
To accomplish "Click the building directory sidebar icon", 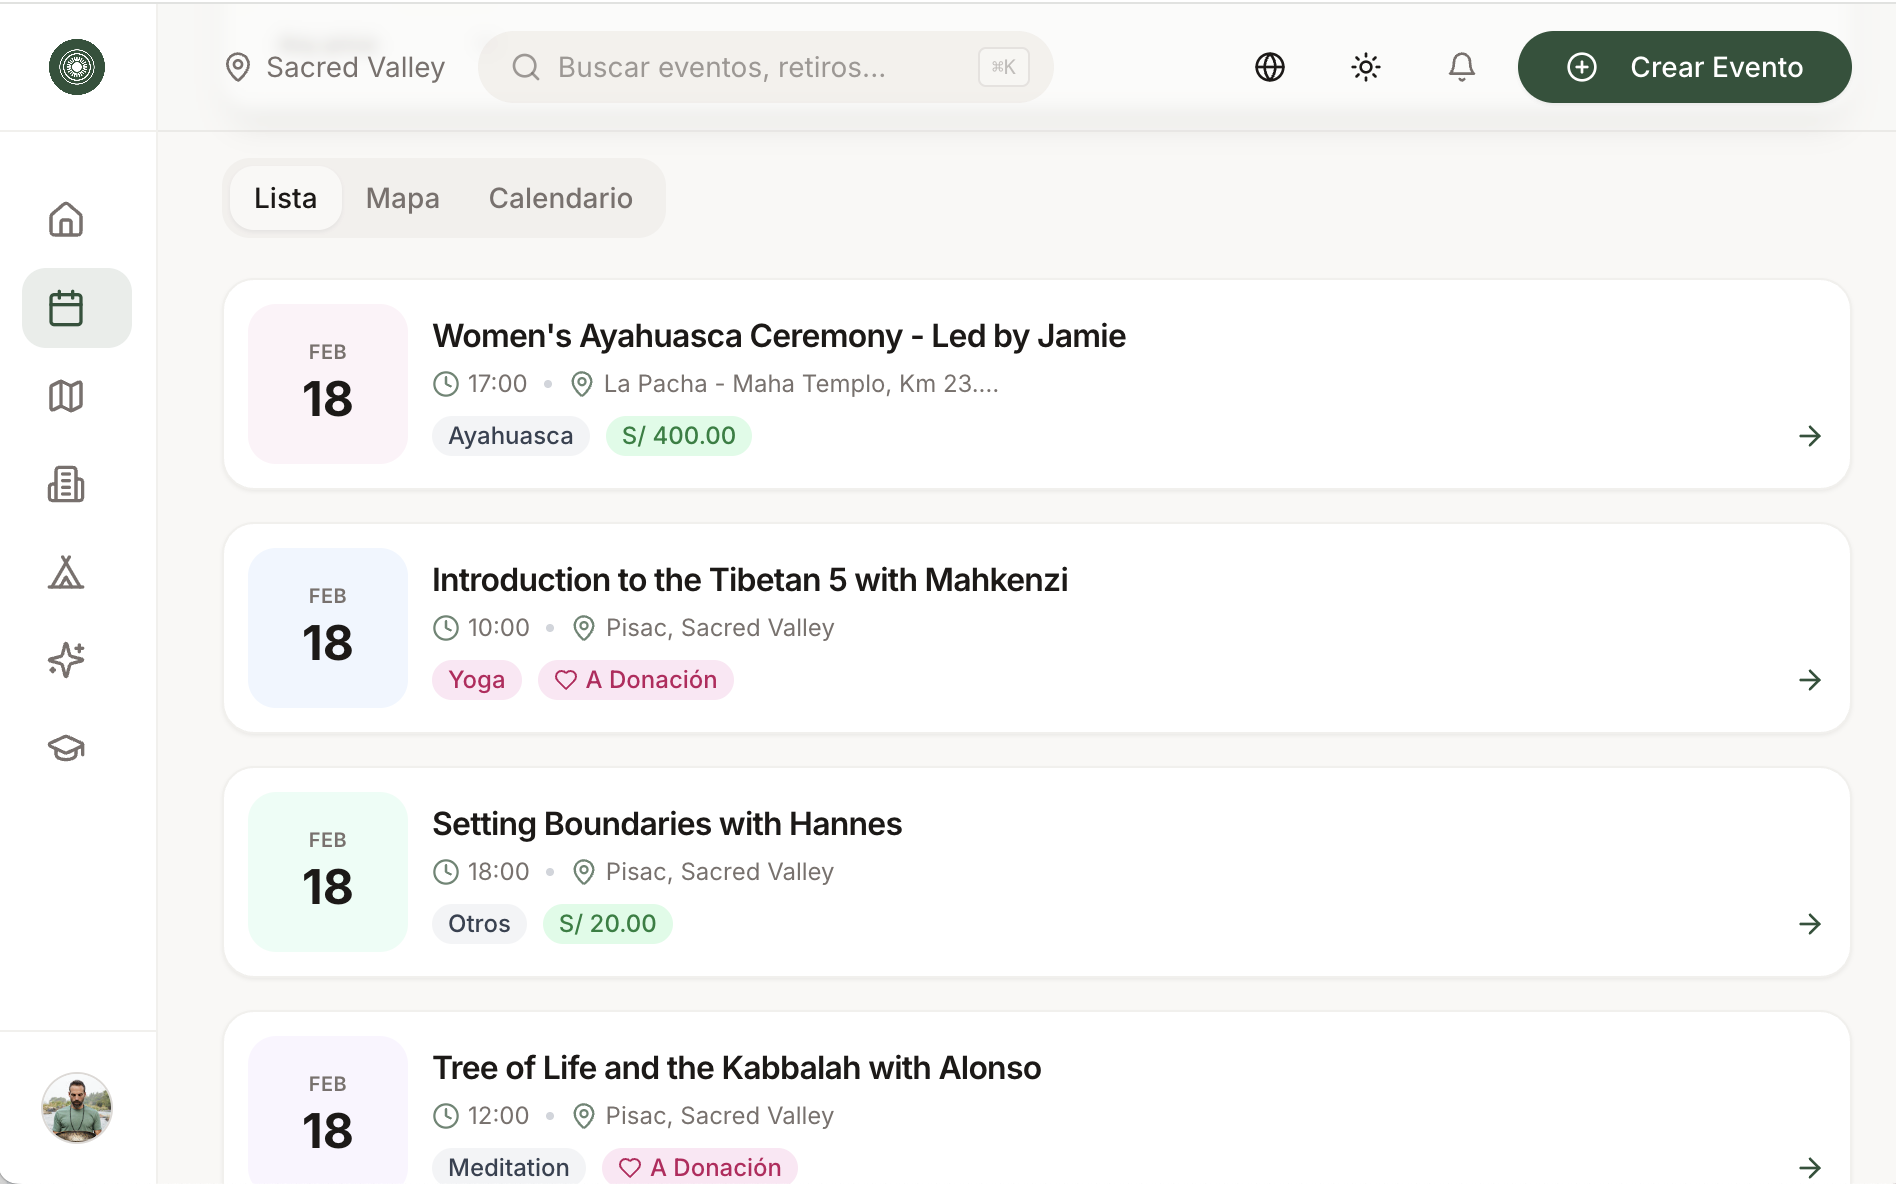I will pyautogui.click(x=66, y=484).
